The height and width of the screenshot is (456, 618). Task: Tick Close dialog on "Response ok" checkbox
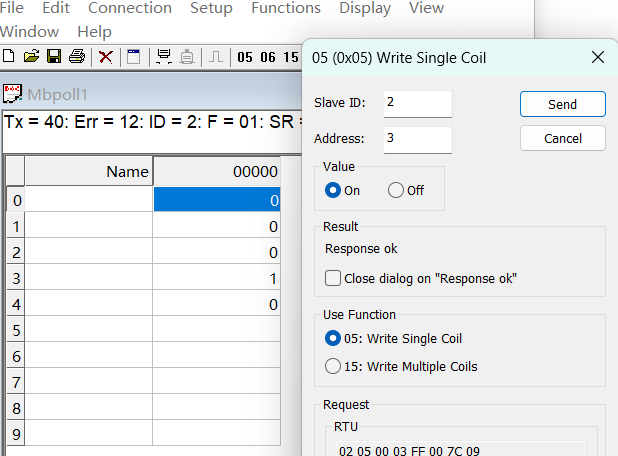click(x=333, y=278)
